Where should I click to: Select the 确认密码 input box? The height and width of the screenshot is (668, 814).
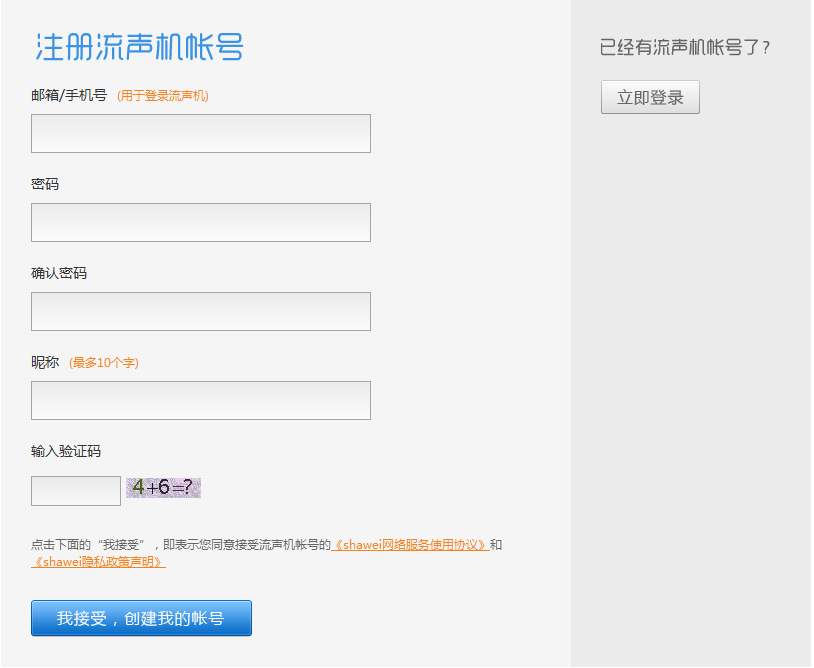(200, 311)
